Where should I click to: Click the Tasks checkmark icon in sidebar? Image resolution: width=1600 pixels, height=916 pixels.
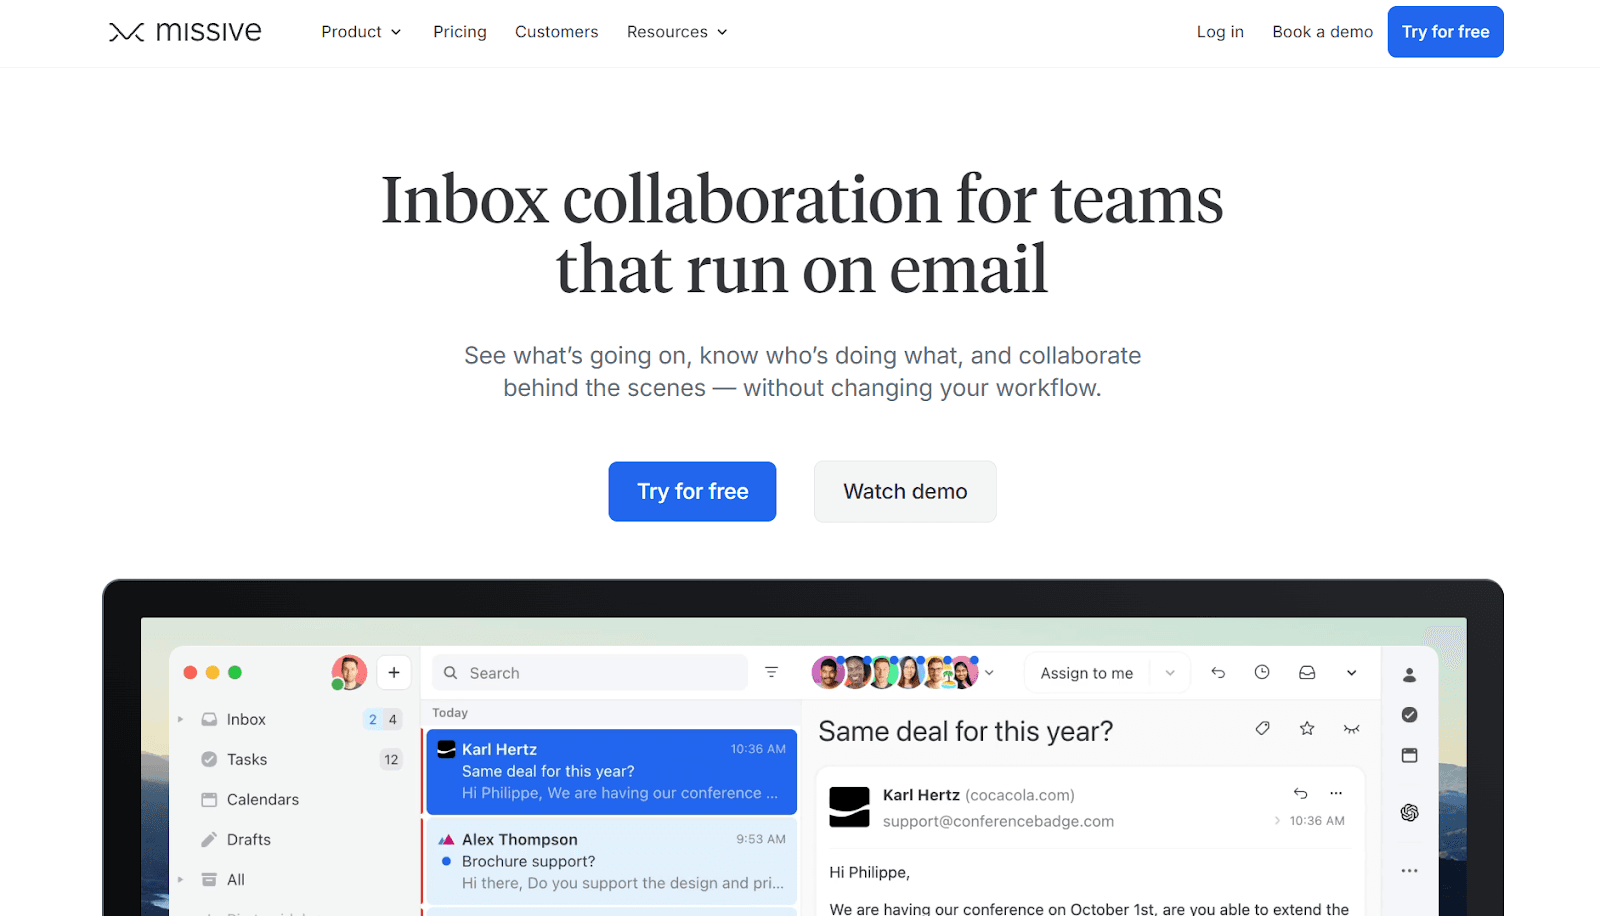(x=209, y=759)
